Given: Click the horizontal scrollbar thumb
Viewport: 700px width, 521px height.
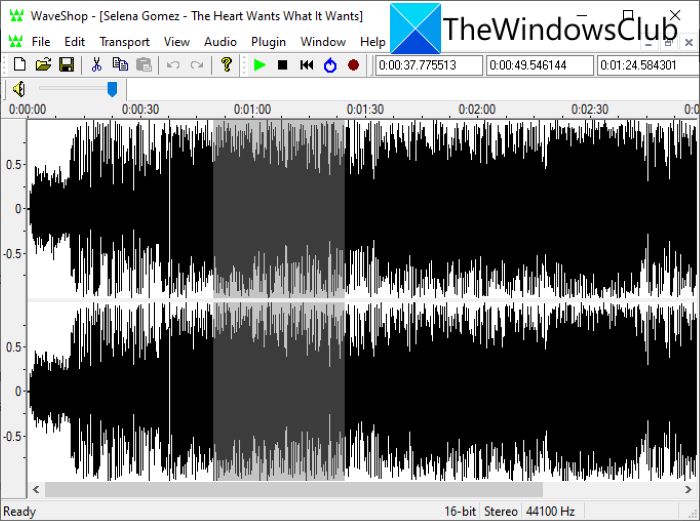Looking at the screenshot, I should point(294,489).
